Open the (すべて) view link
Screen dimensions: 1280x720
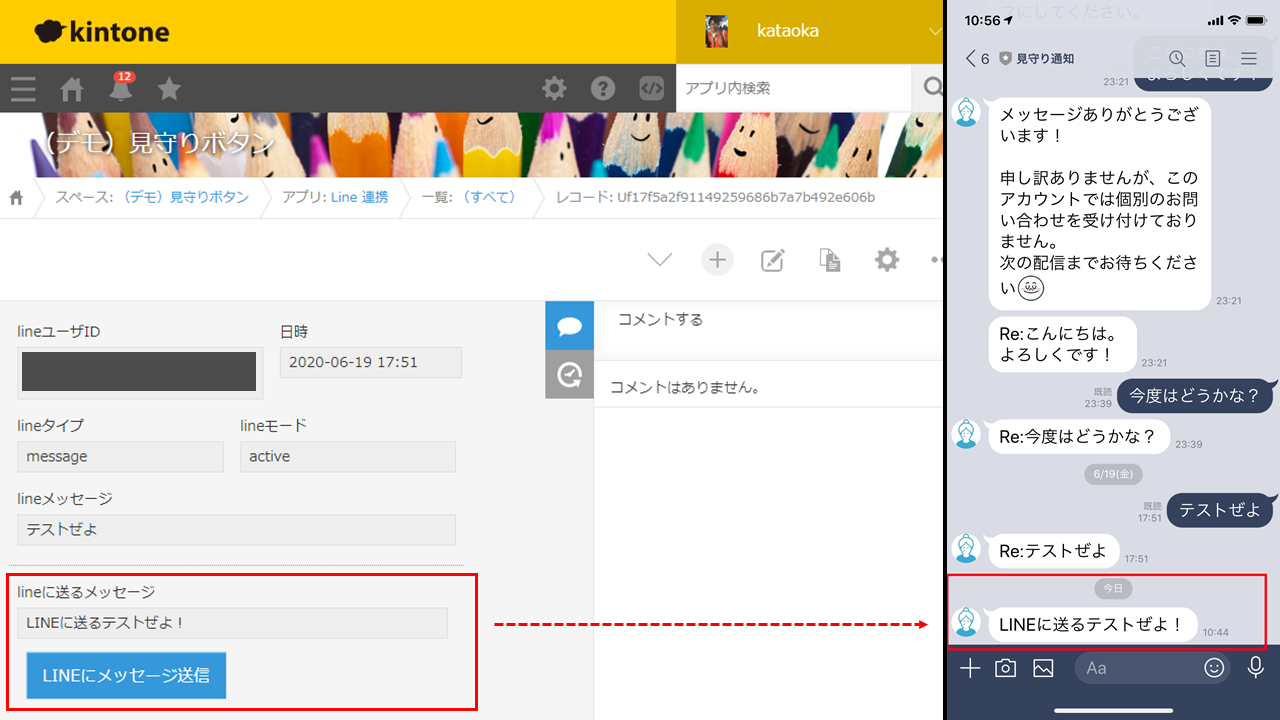click(x=488, y=197)
